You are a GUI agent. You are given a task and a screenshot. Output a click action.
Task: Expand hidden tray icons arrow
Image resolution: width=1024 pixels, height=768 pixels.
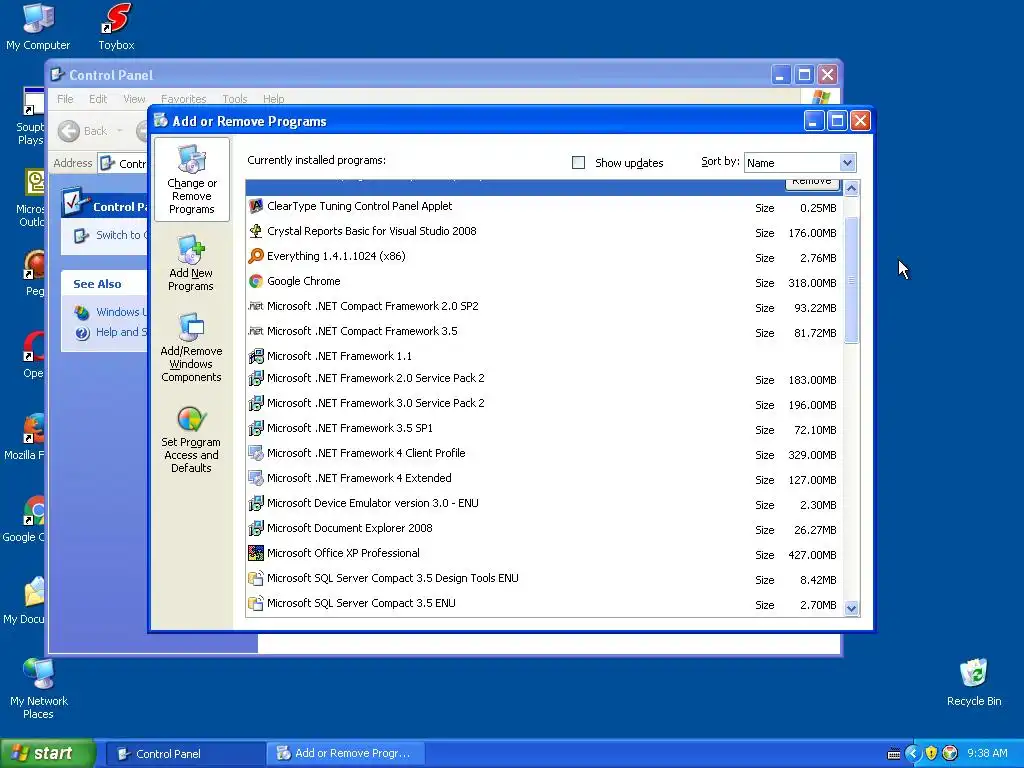pos(912,753)
